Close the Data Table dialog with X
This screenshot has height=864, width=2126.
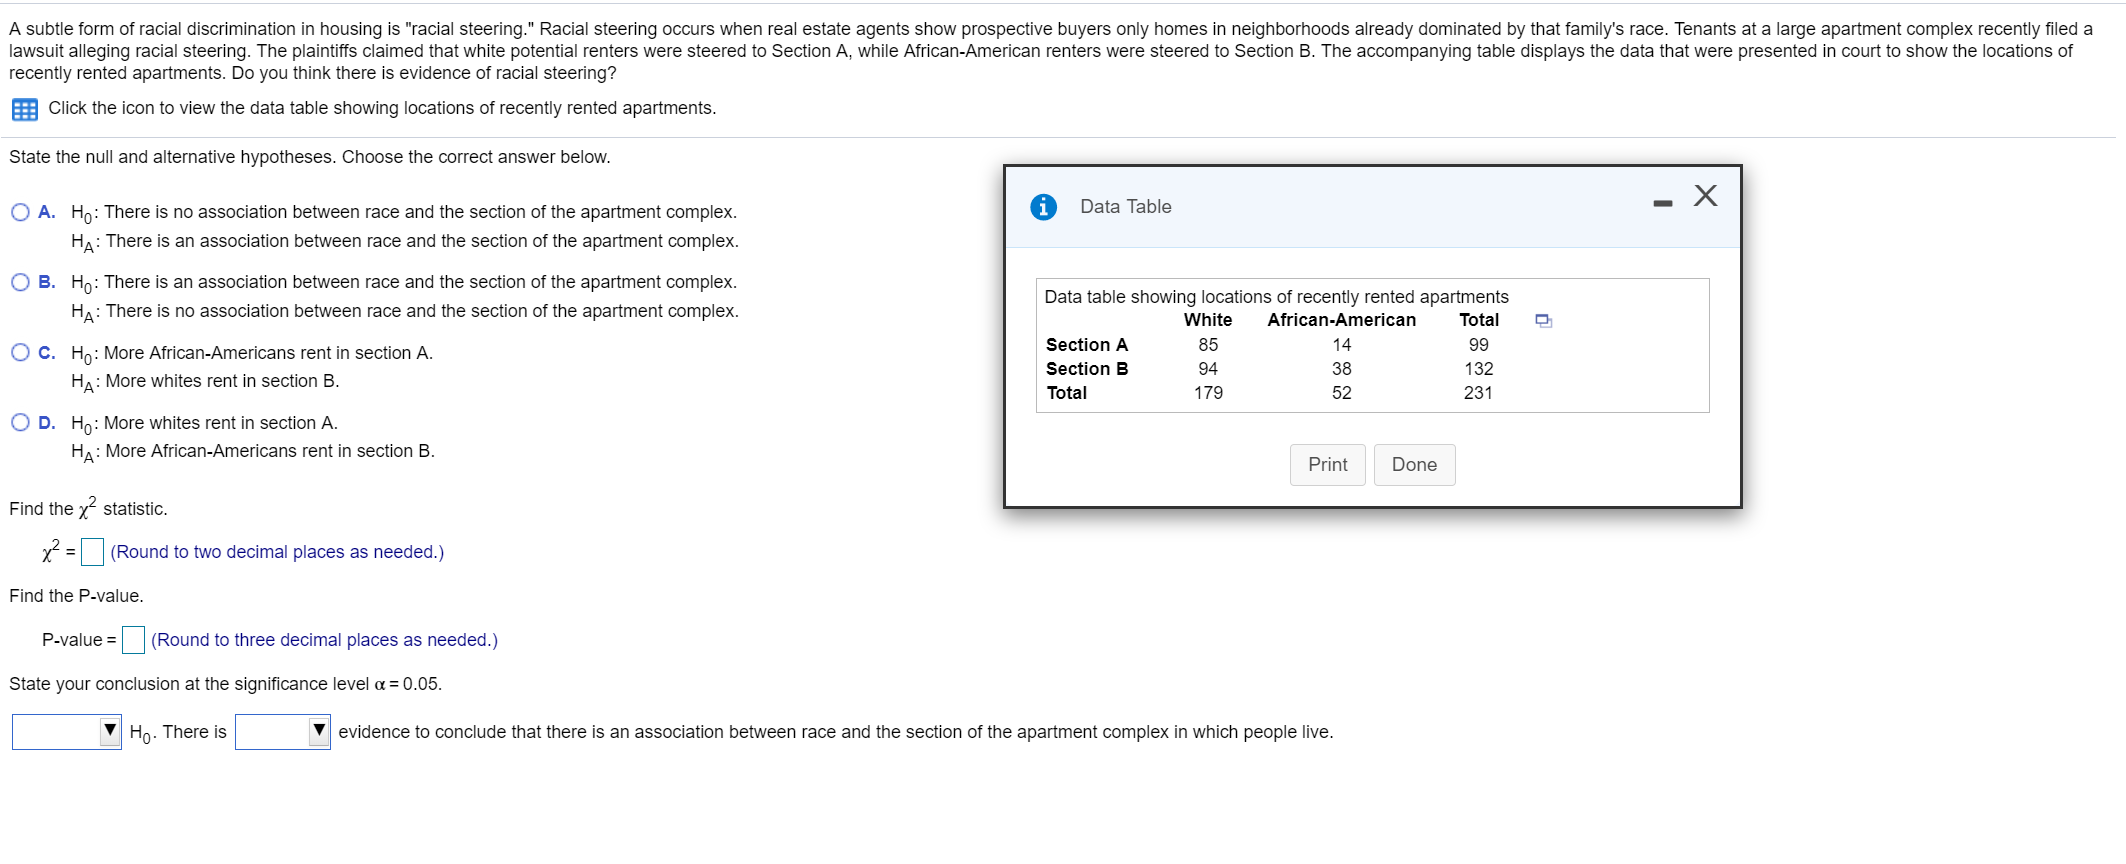pos(1706,196)
